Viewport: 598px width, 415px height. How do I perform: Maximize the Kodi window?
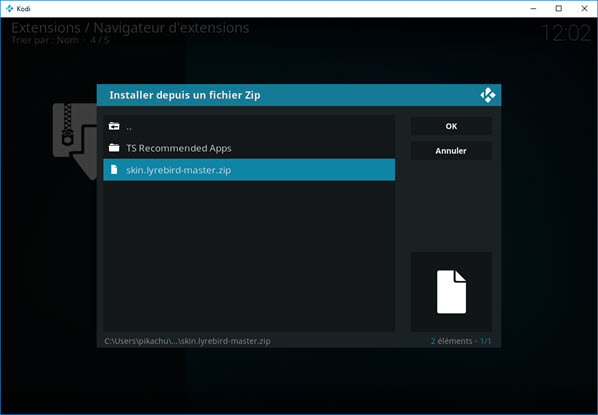(x=559, y=8)
